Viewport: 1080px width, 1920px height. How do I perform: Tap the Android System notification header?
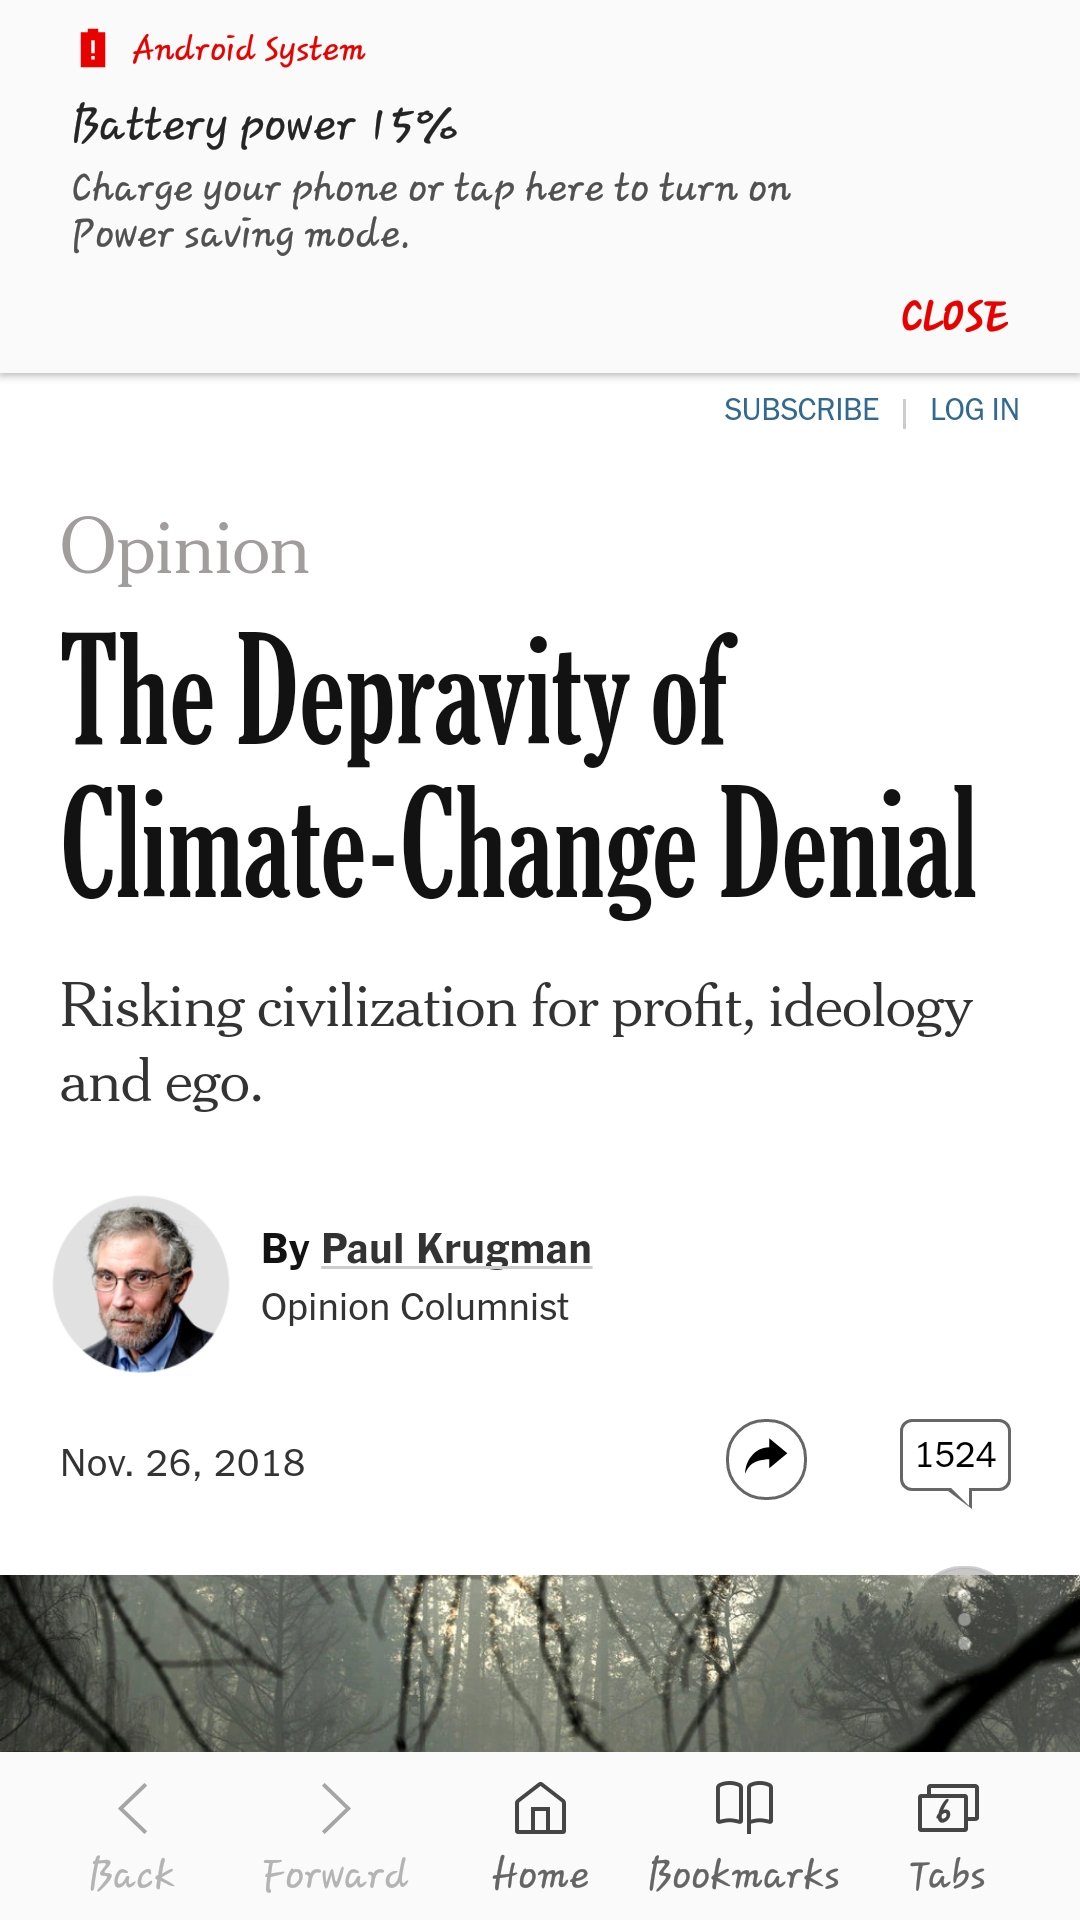[249, 48]
